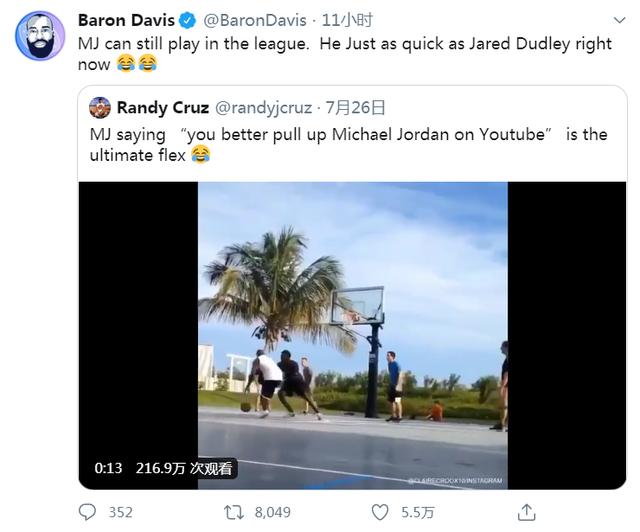This screenshot has height=532, width=640.
Task: Play the basketball court video
Action: coord(353,335)
